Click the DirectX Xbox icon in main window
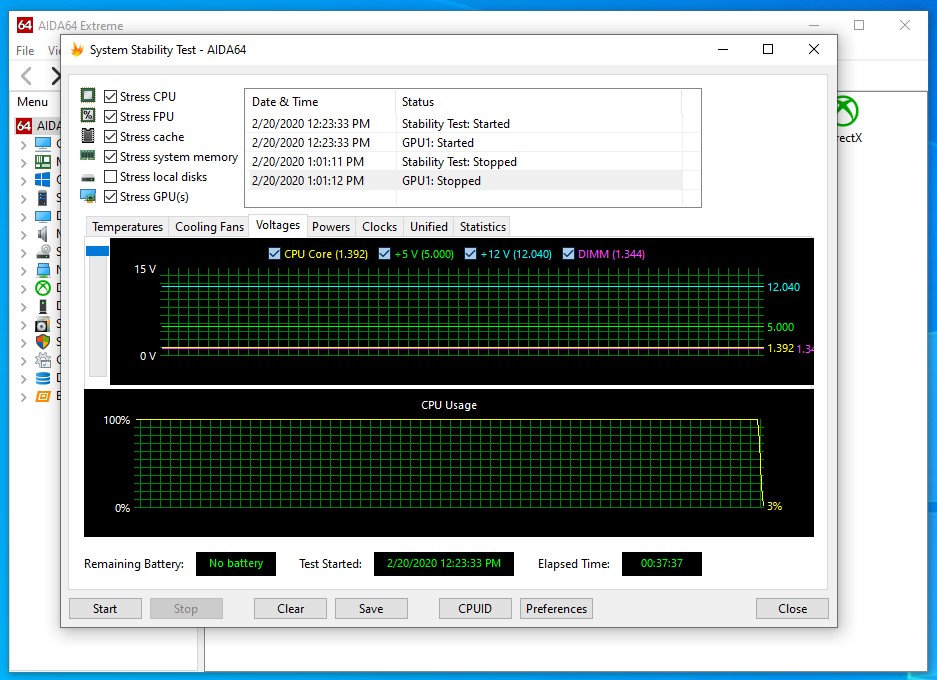This screenshot has width=937, height=680. [x=846, y=111]
